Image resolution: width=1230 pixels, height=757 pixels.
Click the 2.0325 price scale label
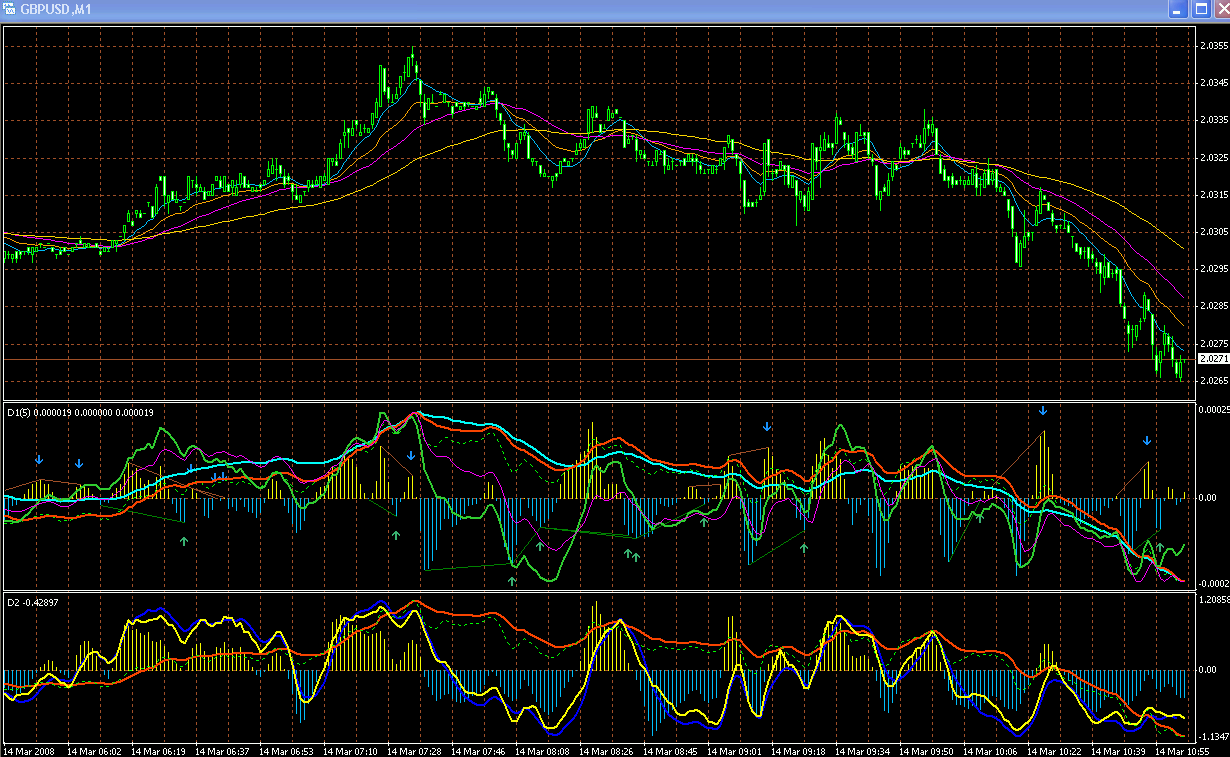pyautogui.click(x=1212, y=157)
